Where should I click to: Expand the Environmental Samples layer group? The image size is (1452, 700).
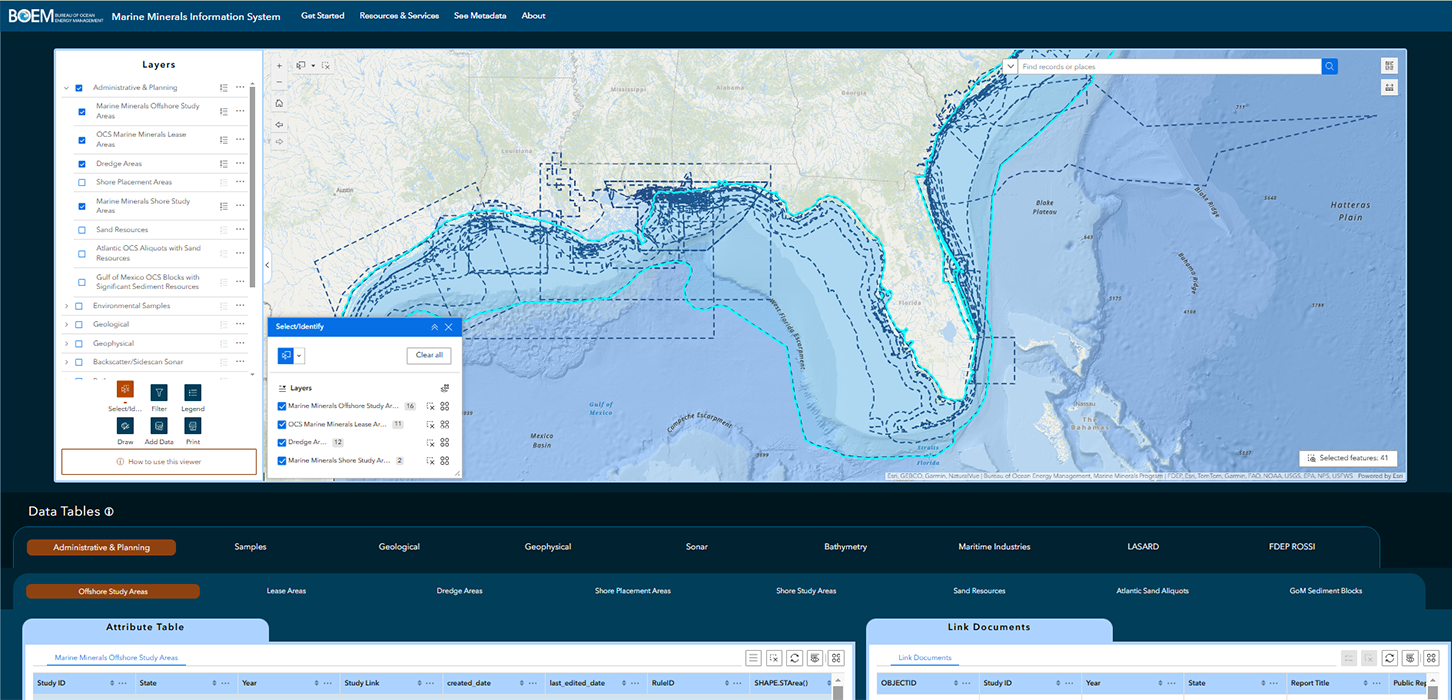[64, 304]
